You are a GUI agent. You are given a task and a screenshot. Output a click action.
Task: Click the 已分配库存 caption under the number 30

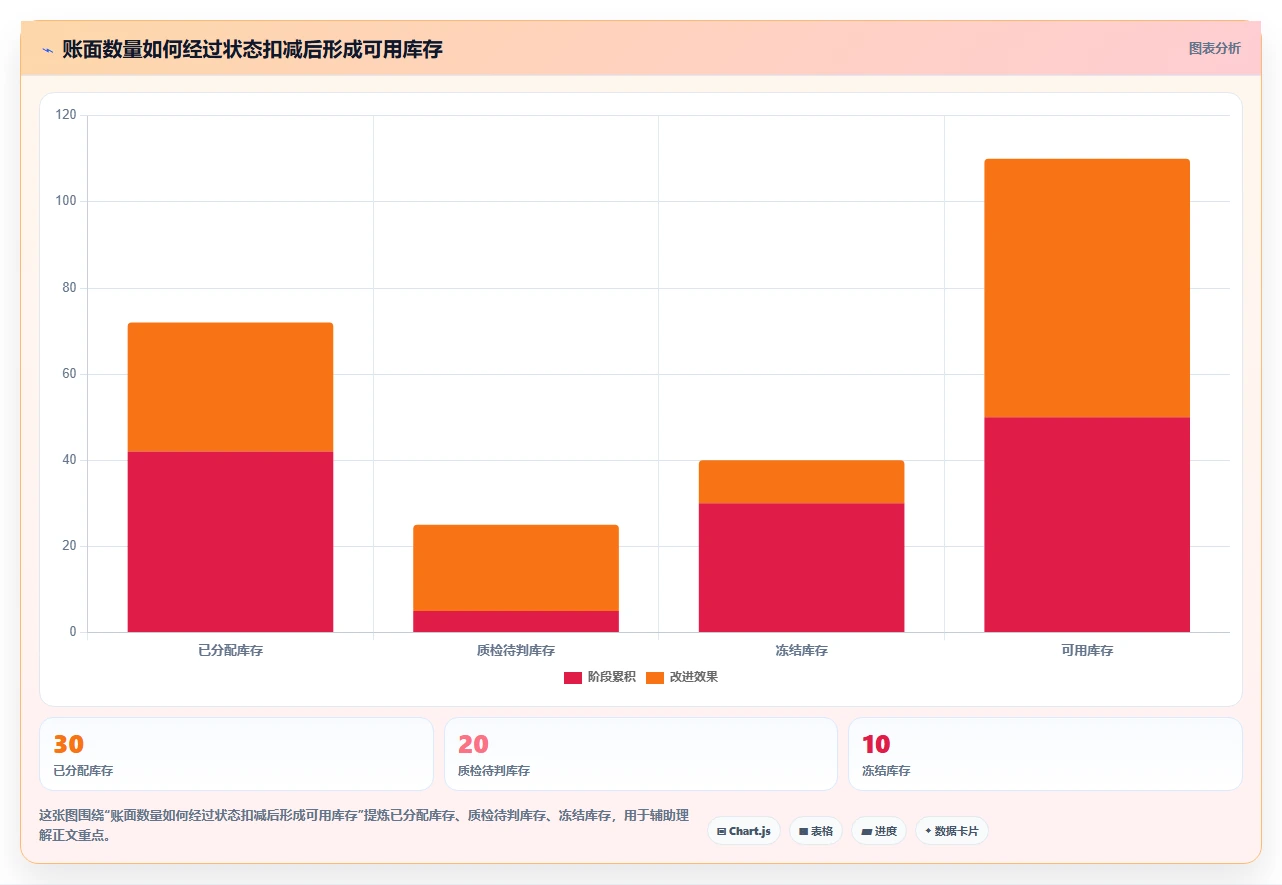[83, 771]
